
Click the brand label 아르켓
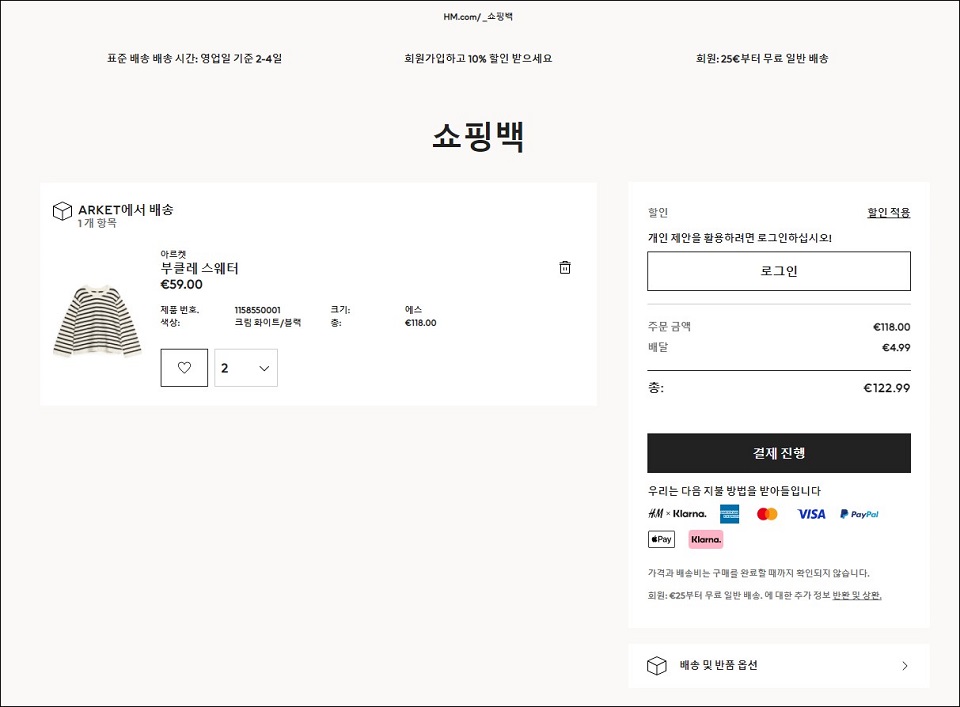point(173,253)
